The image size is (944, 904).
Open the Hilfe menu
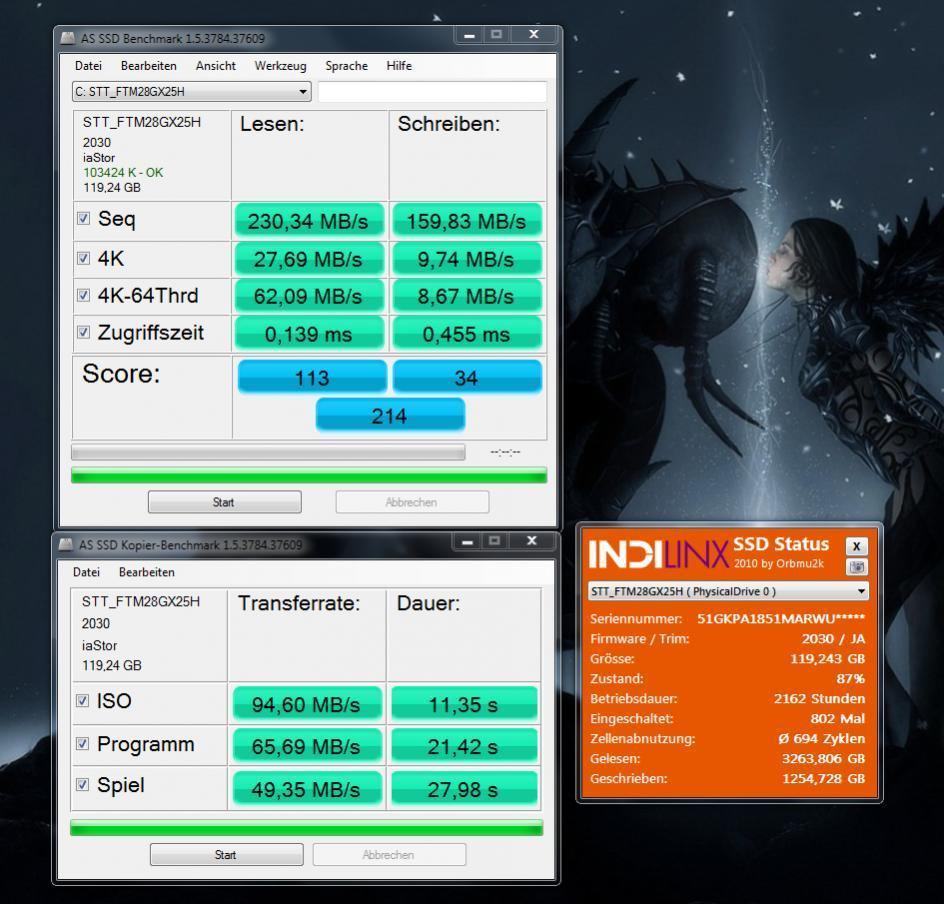tap(399, 66)
